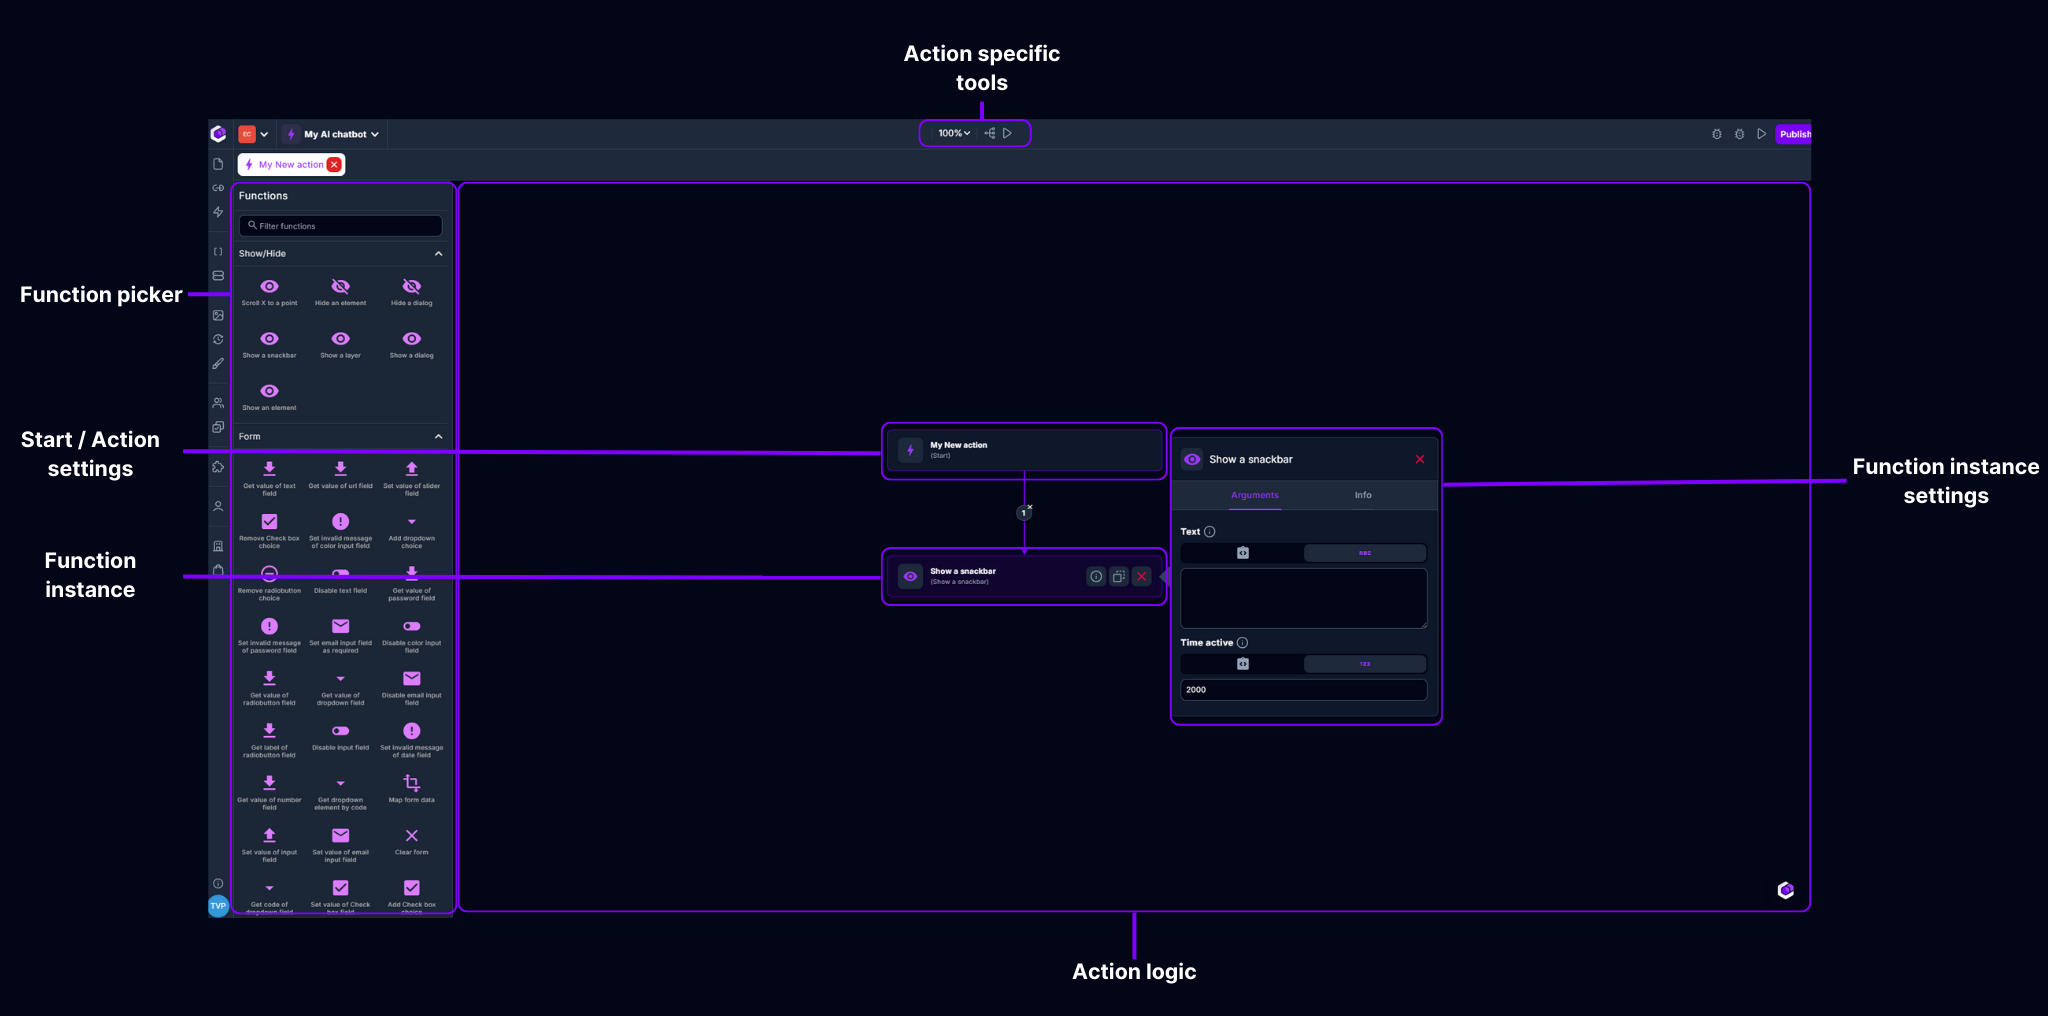Select the Map form data function

(411, 787)
